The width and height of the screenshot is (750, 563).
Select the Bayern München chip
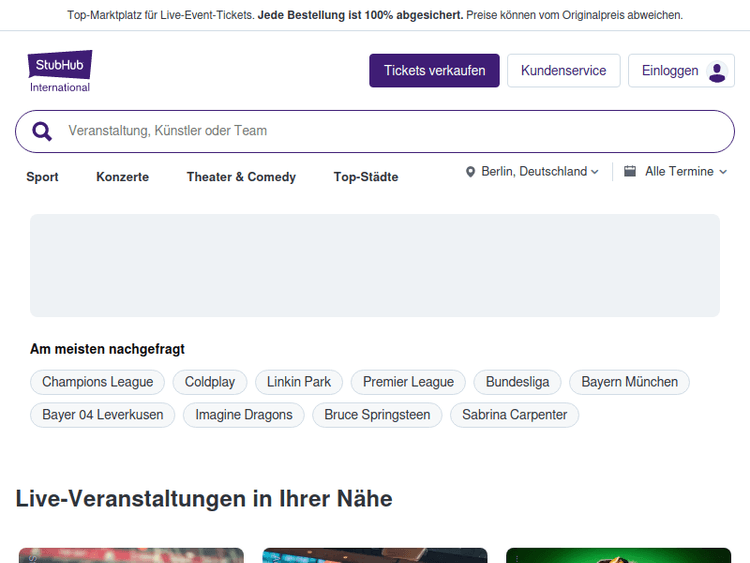pyautogui.click(x=629, y=382)
